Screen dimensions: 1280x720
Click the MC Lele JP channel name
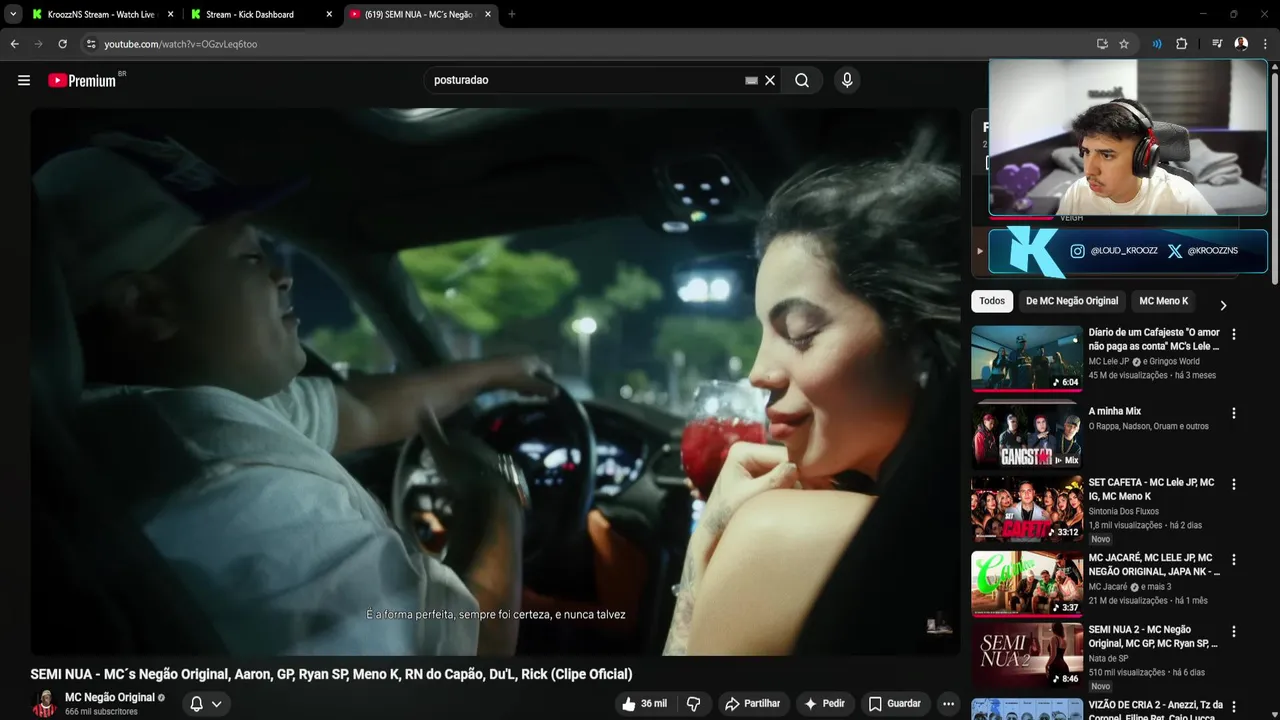[1108, 361]
